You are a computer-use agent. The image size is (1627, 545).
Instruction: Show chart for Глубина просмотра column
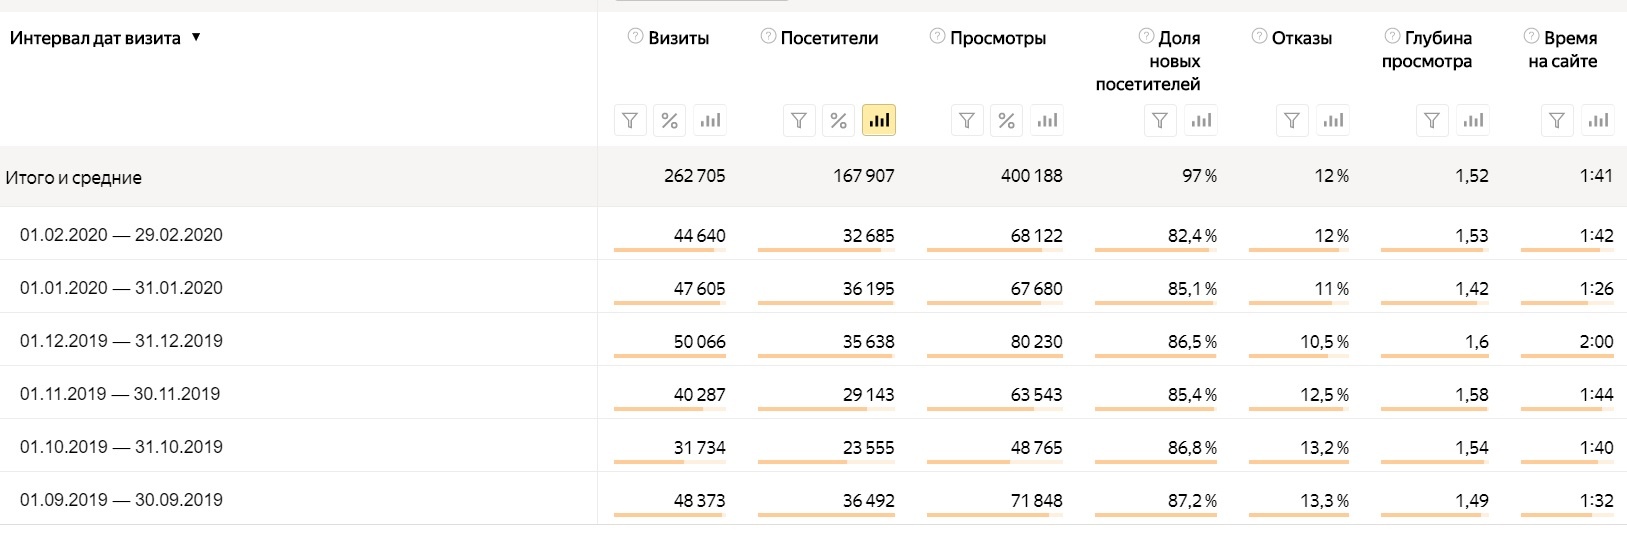point(1473,121)
